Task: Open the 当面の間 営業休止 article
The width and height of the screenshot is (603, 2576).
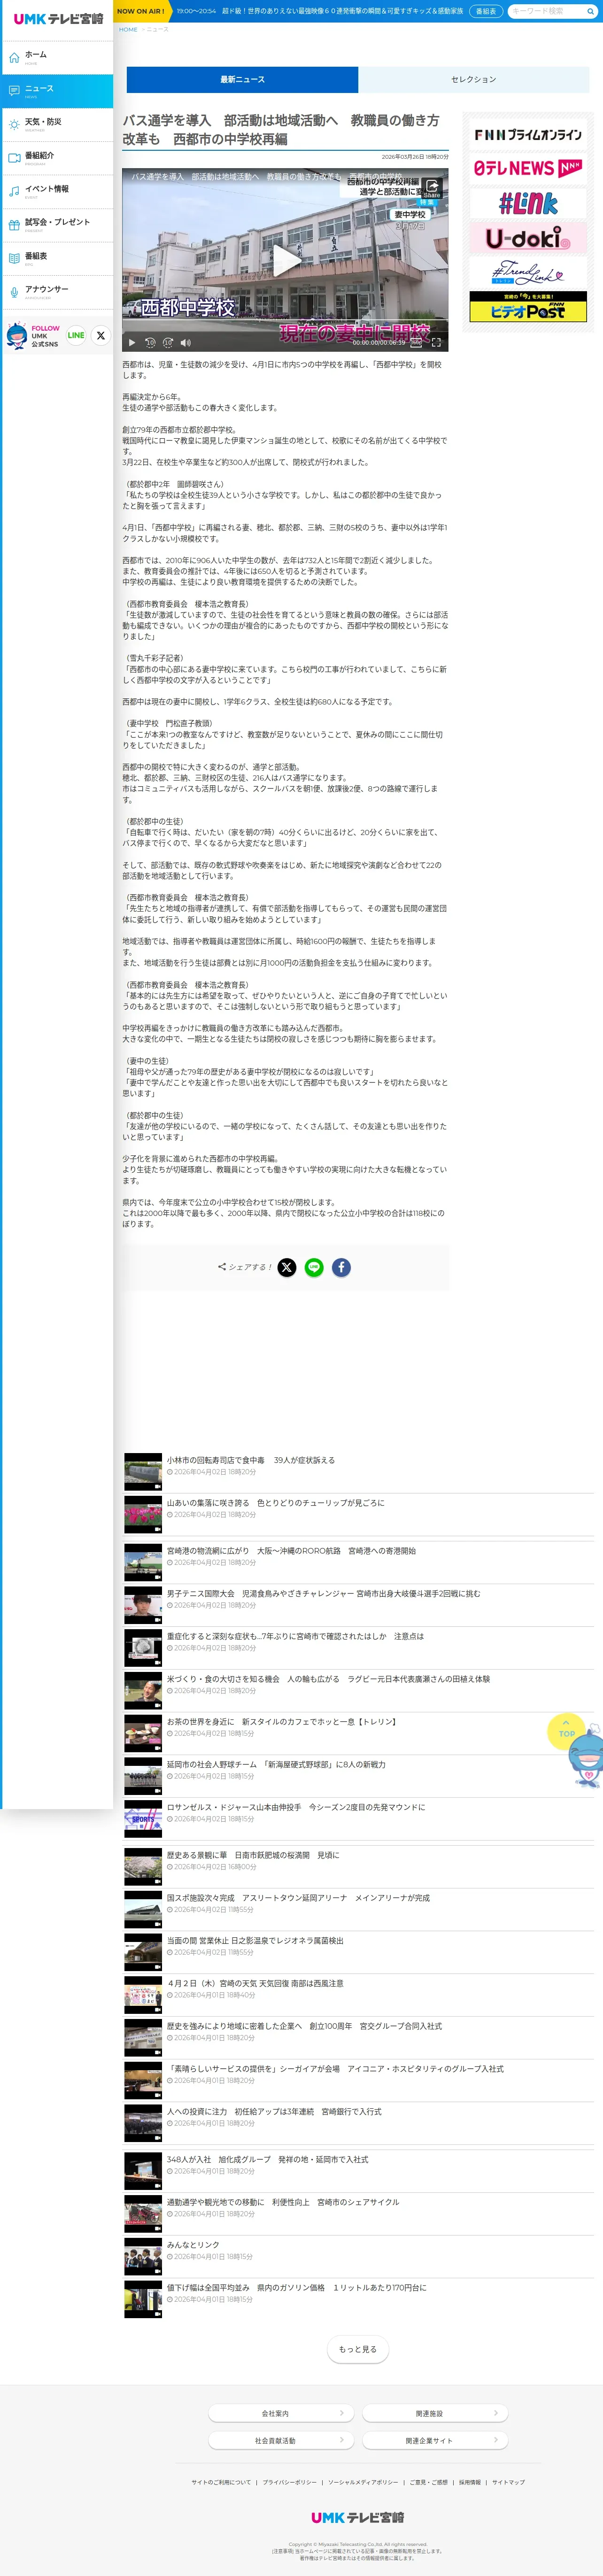Action: point(255,1941)
